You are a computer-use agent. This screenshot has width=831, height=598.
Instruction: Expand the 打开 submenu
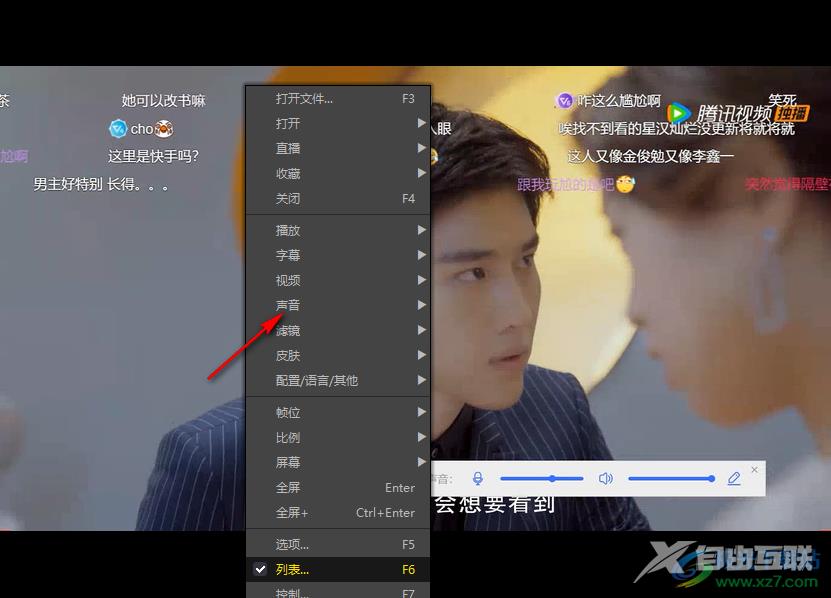(x=338, y=124)
